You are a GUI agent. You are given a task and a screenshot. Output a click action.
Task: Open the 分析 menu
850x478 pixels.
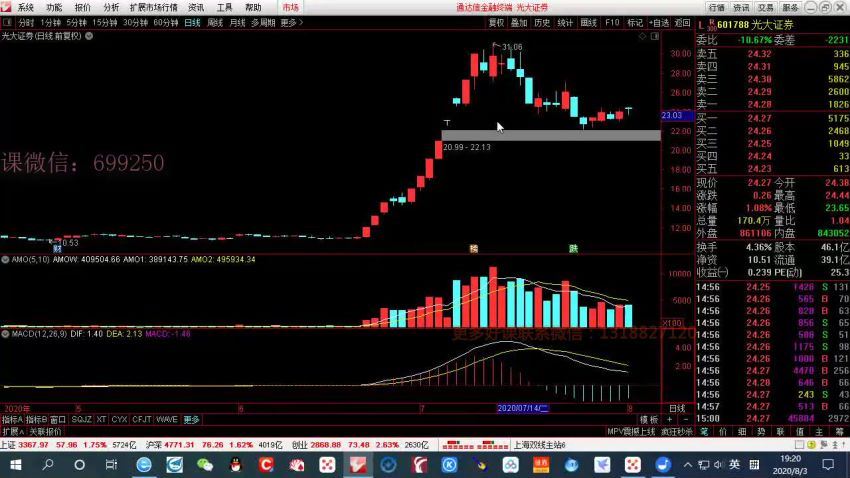click(x=111, y=8)
